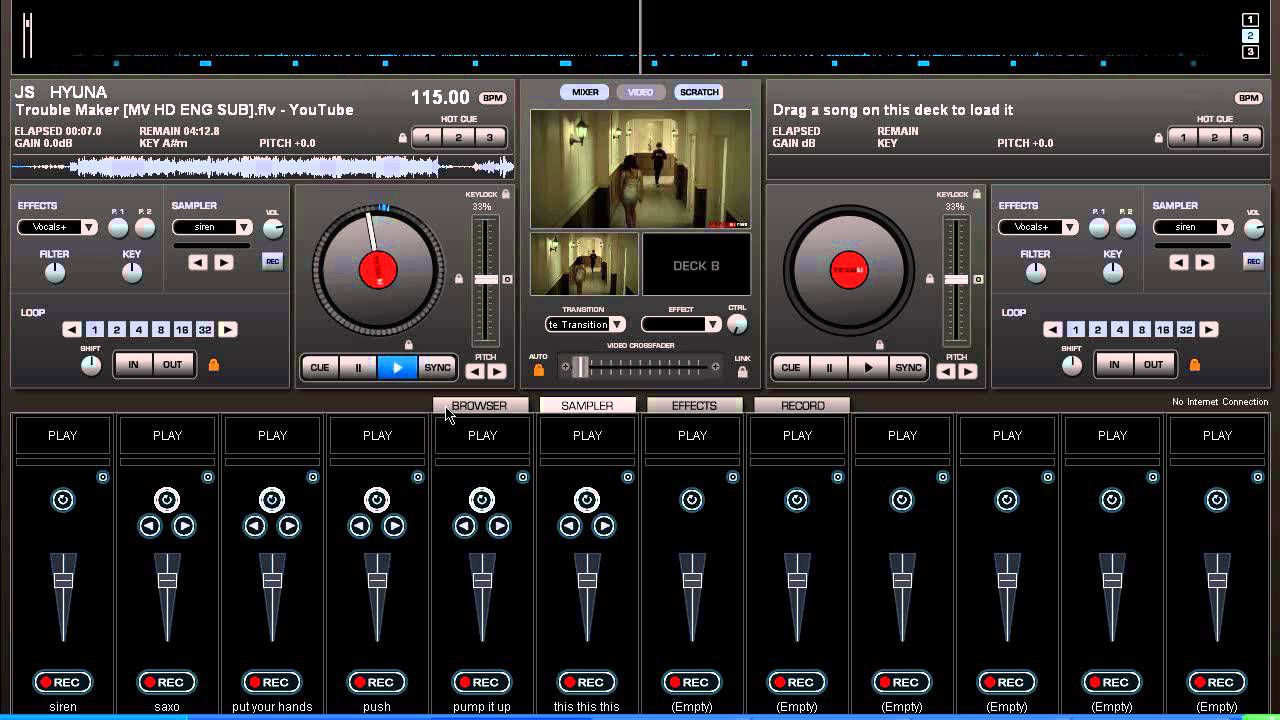Click the left deck effect P.1 knob
Viewport: 1280px width, 720px height.
[118, 228]
